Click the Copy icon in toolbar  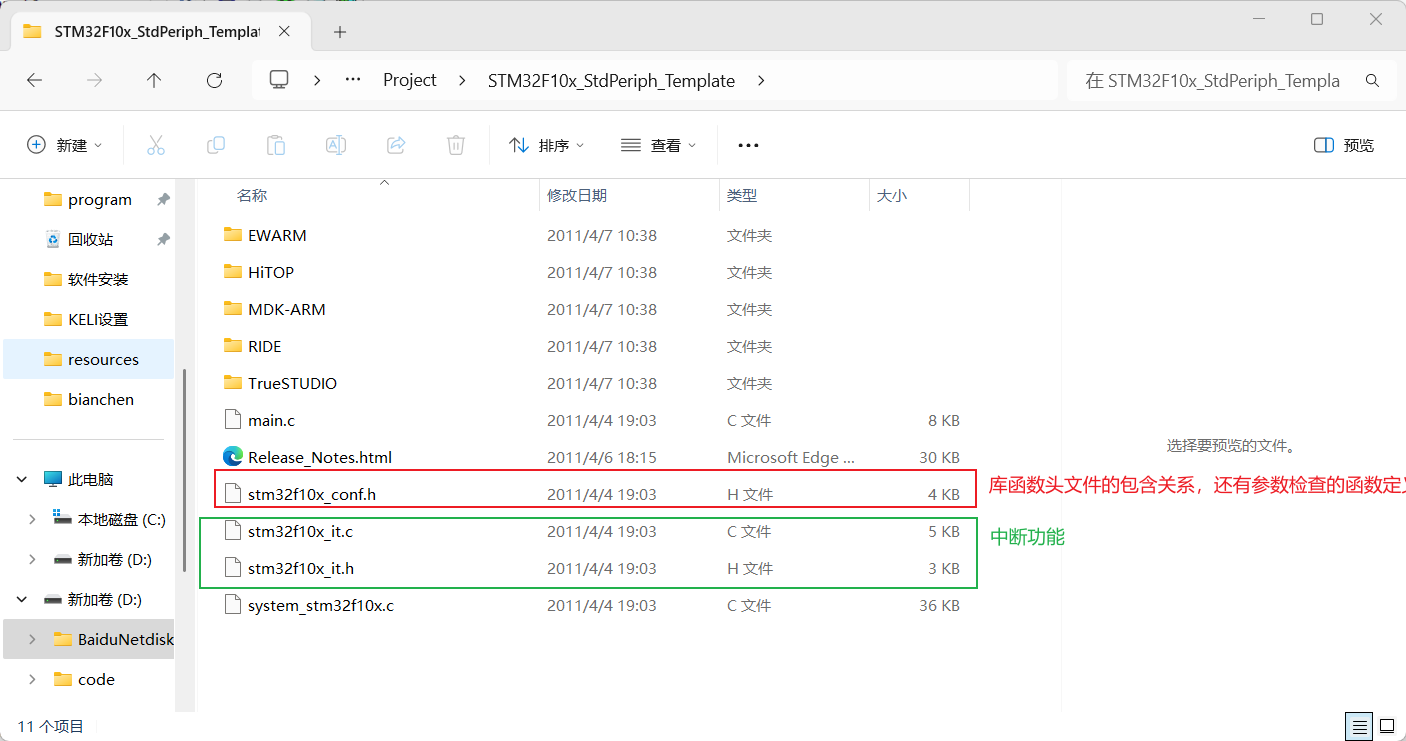(x=216, y=145)
